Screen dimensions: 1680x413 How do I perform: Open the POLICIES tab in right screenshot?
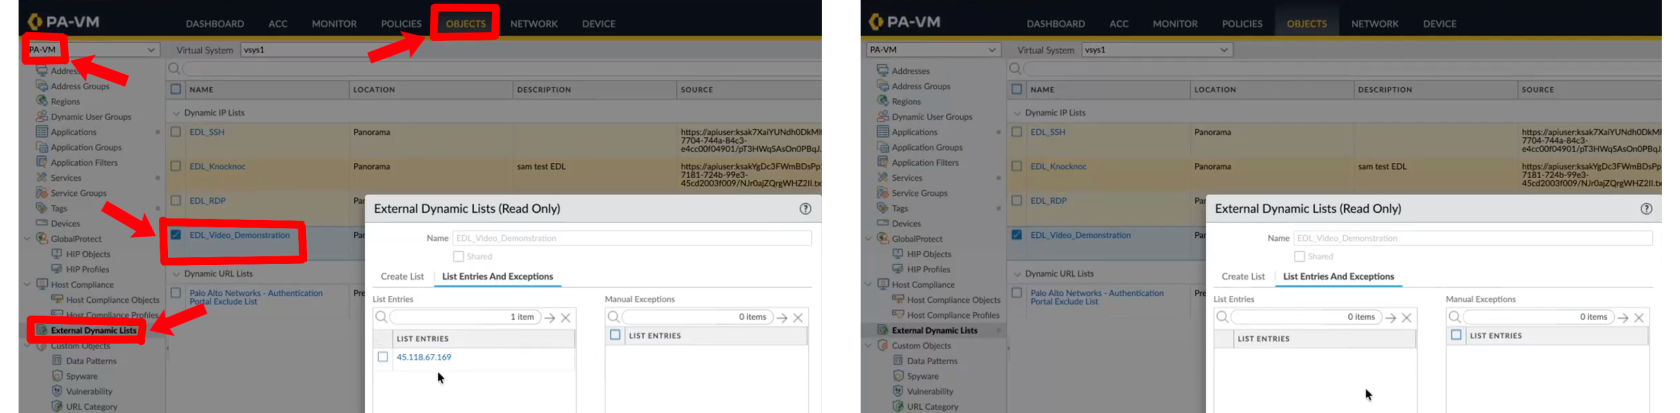tap(1242, 24)
